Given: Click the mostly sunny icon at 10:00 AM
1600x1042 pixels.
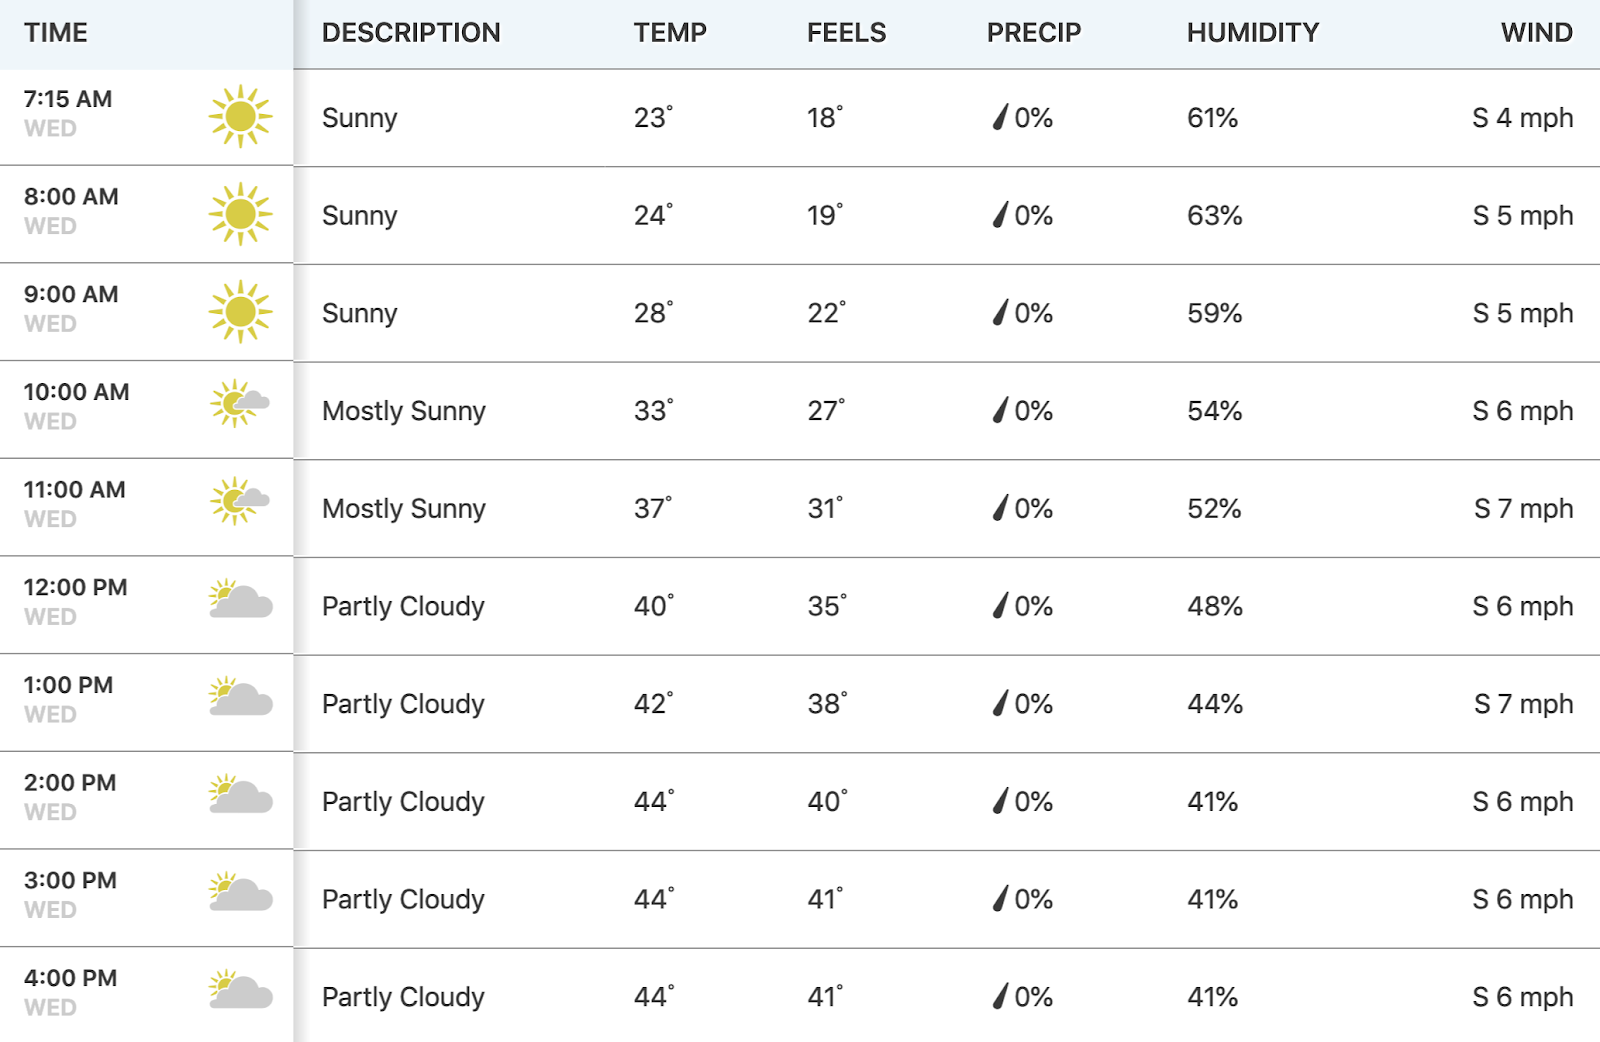Looking at the screenshot, I should pos(240,403).
